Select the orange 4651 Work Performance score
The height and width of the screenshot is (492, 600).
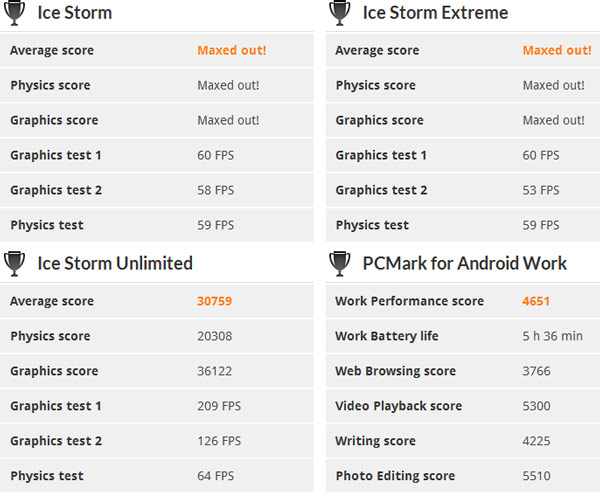(x=536, y=301)
